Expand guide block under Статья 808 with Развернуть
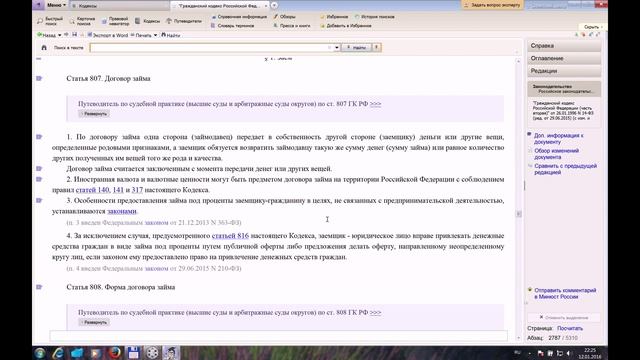Image resolution: width=640 pixels, height=360 pixels. click(x=94, y=322)
